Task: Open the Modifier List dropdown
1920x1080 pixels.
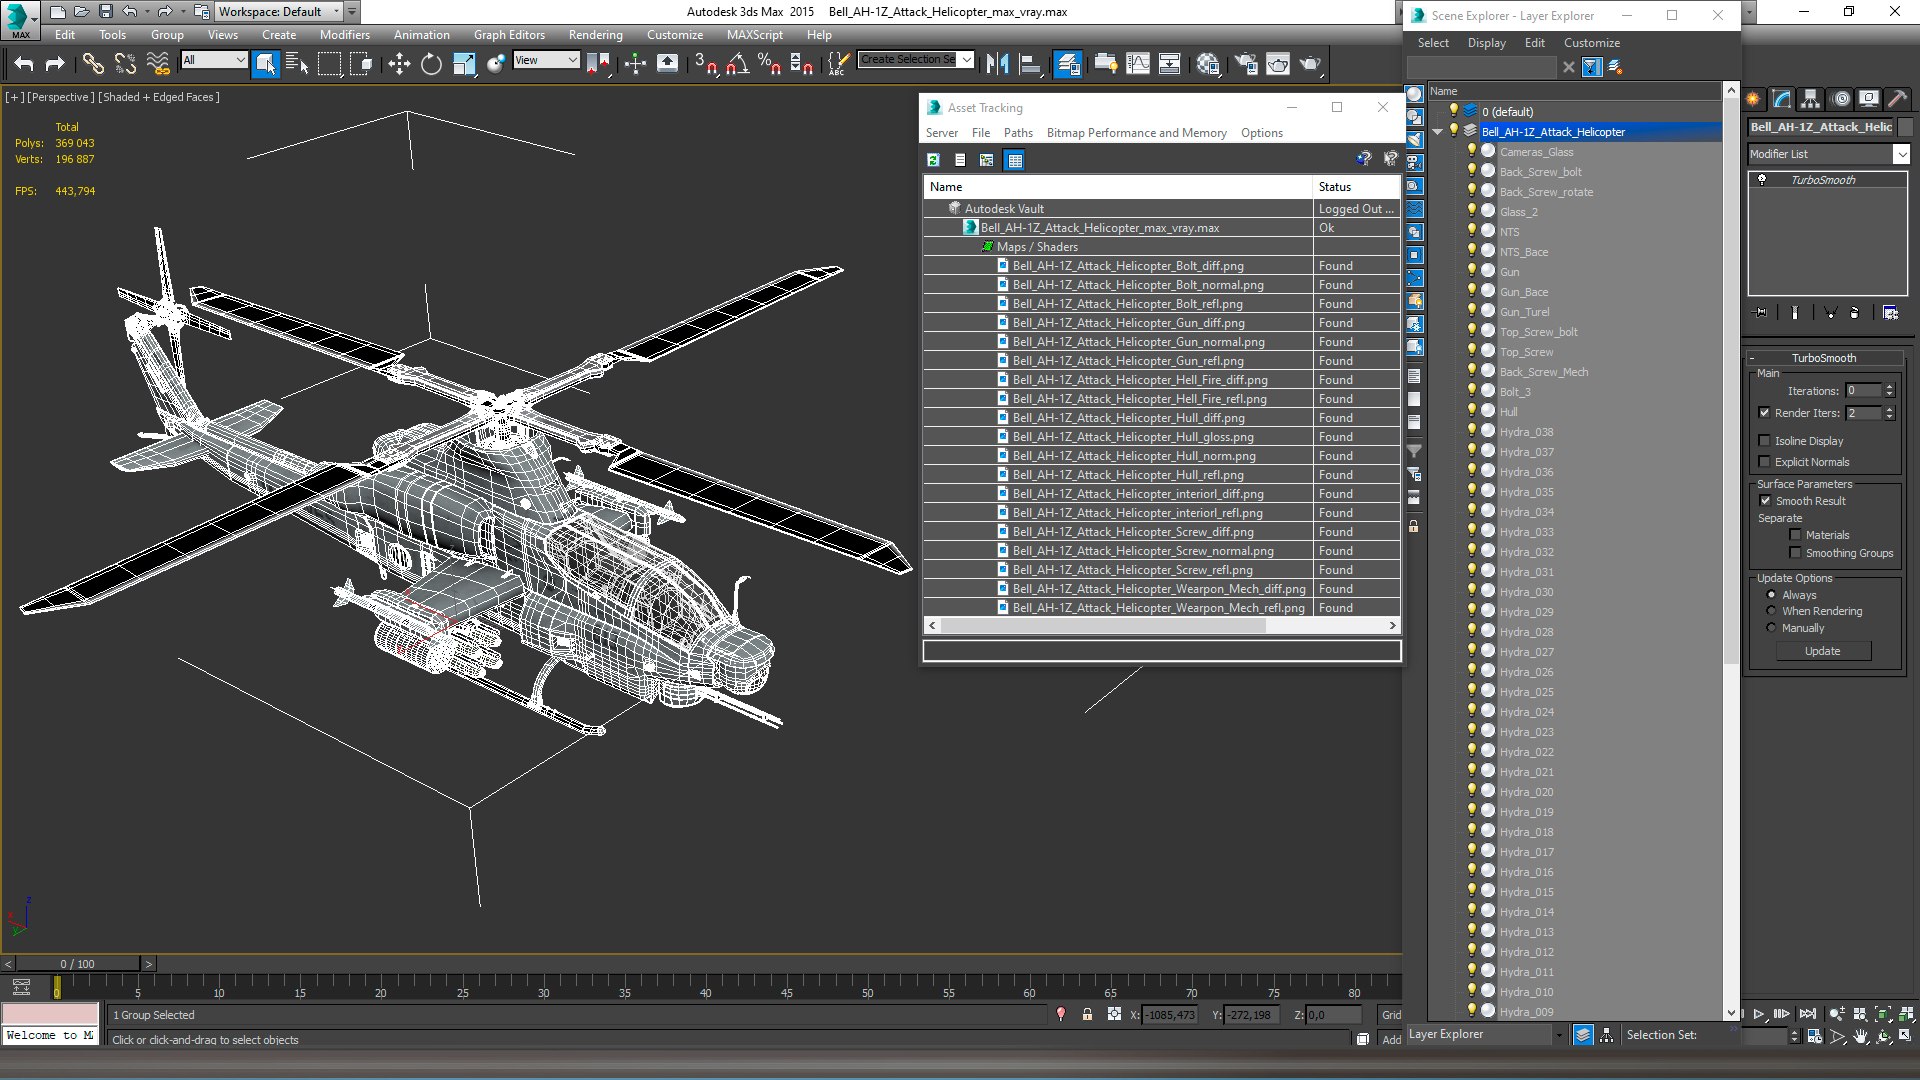Action: point(1829,154)
